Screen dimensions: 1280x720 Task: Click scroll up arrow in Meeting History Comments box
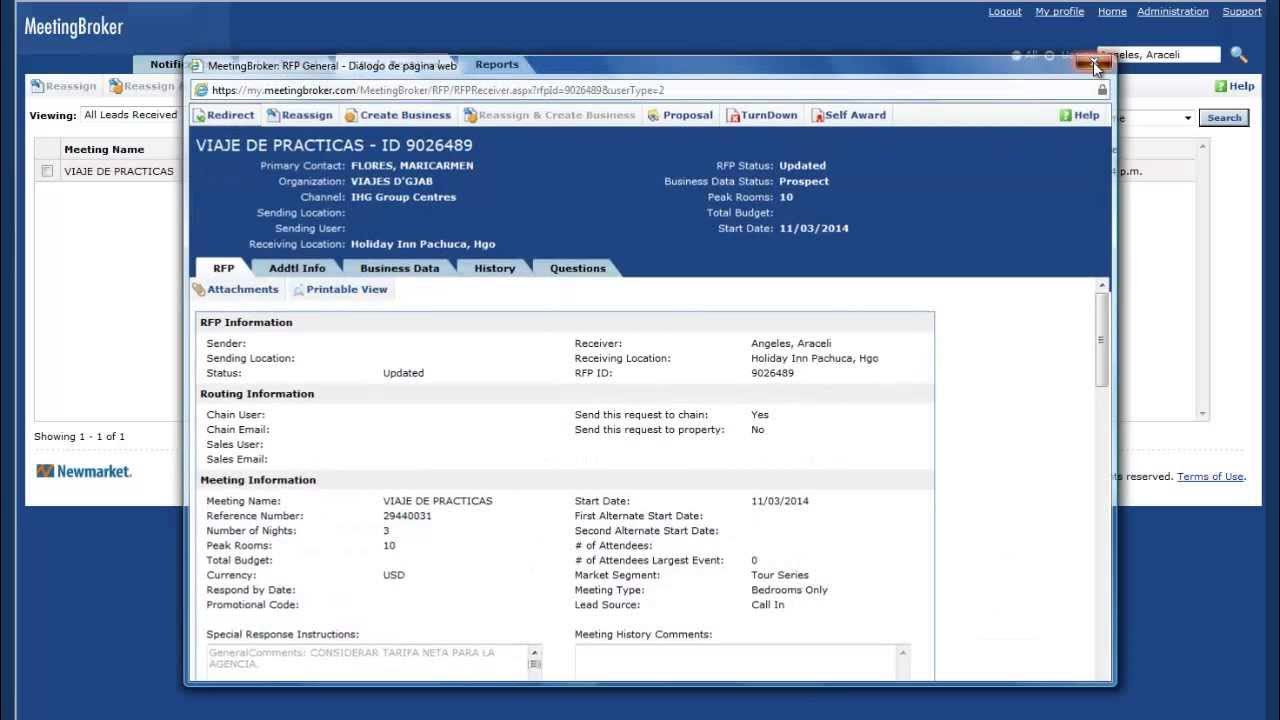pos(903,653)
